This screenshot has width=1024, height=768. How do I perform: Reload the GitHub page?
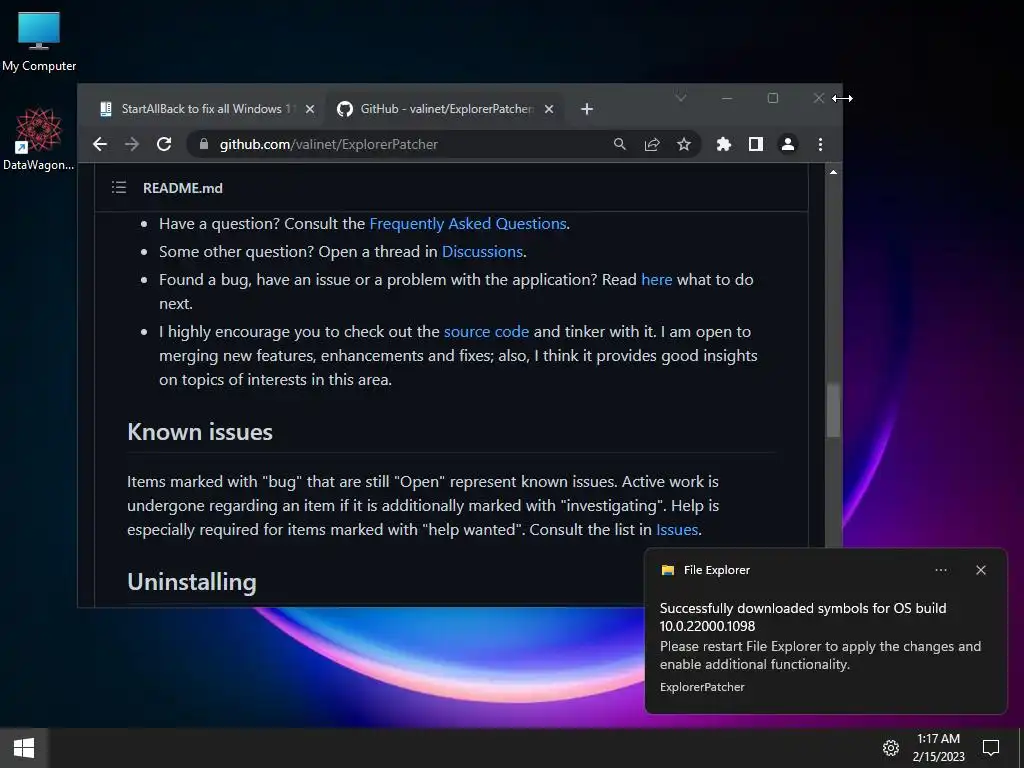point(164,144)
